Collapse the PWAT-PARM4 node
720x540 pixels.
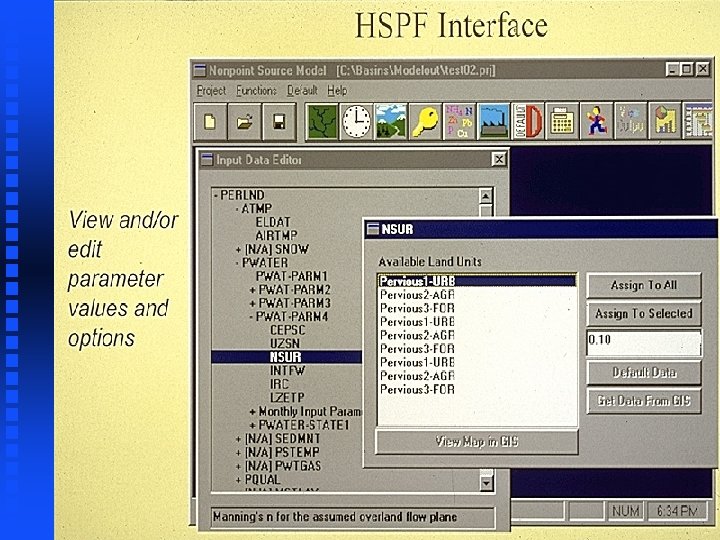(x=252, y=317)
